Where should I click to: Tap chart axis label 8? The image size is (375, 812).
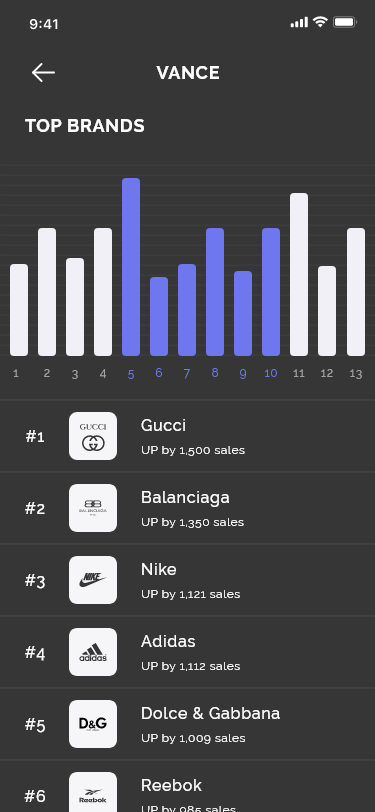click(x=215, y=373)
